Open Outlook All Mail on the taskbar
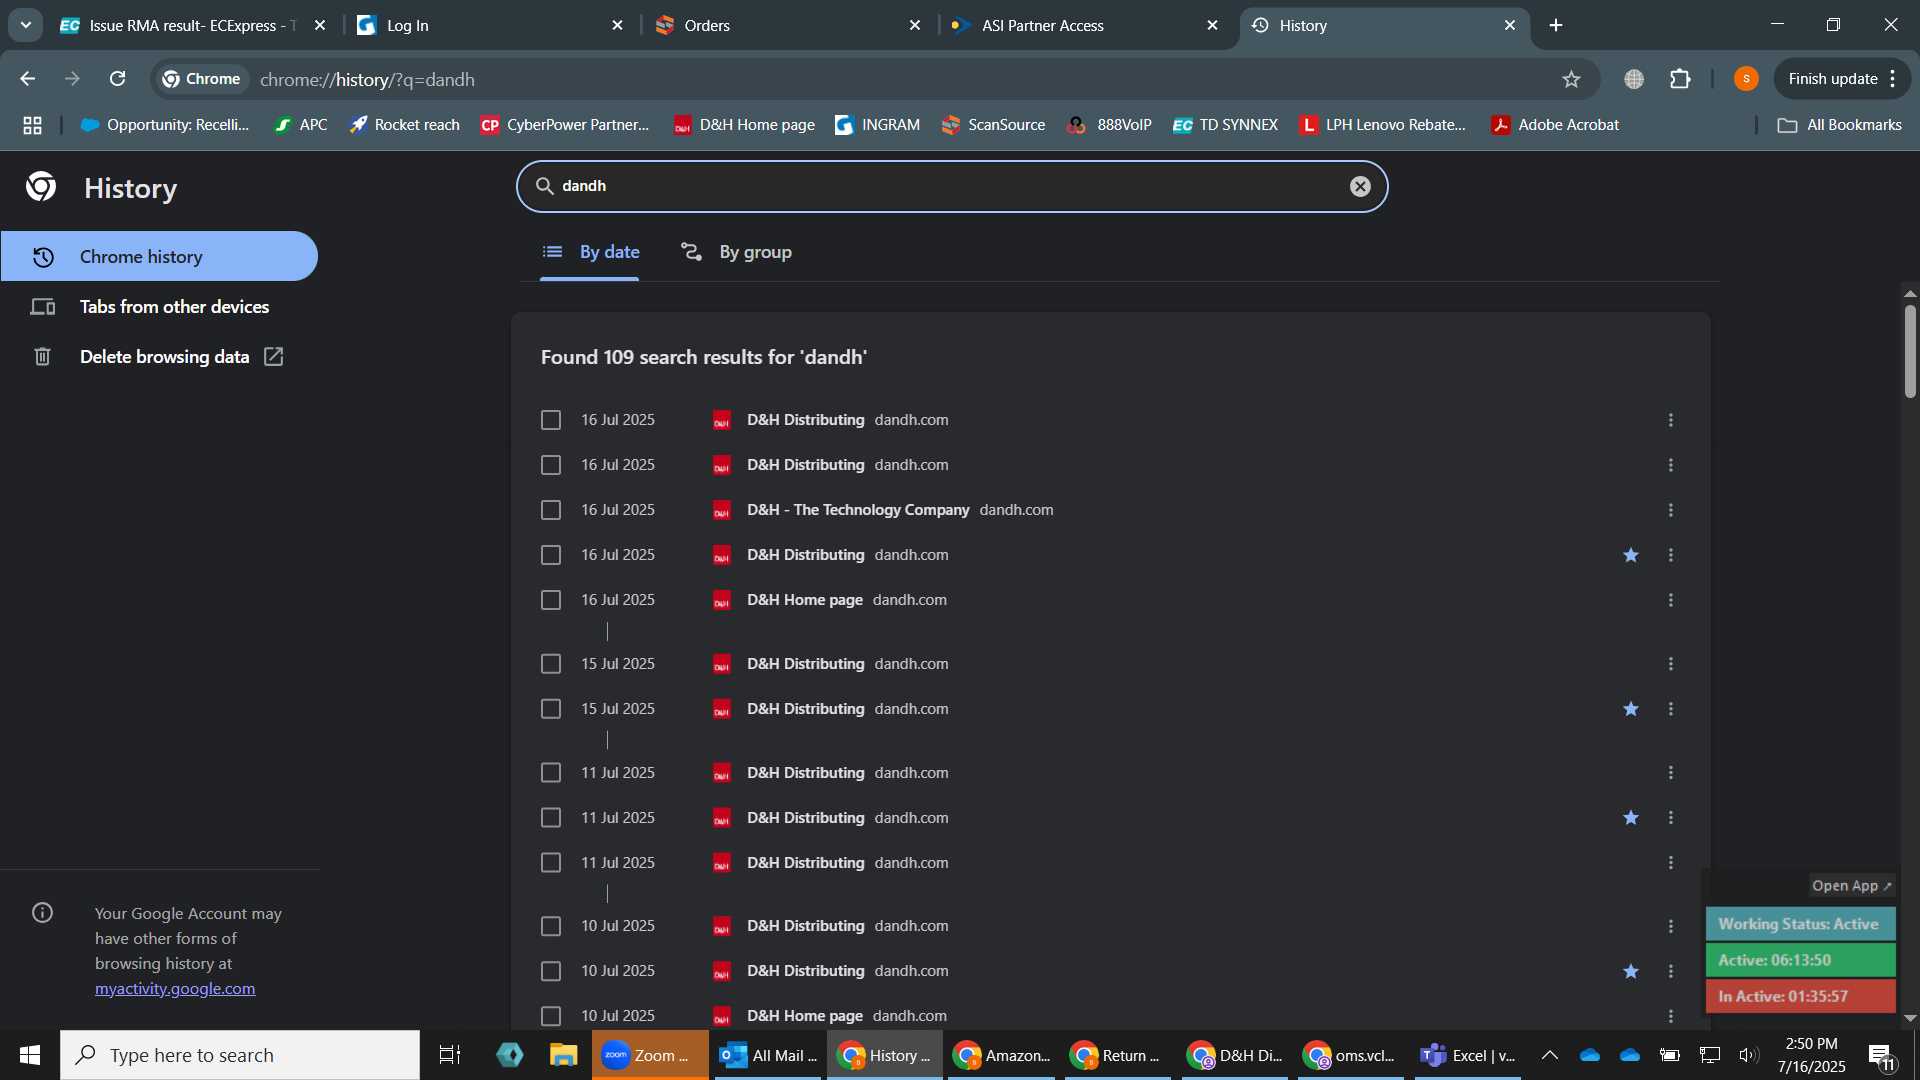The height and width of the screenshot is (1080, 1920). pos(768,1055)
